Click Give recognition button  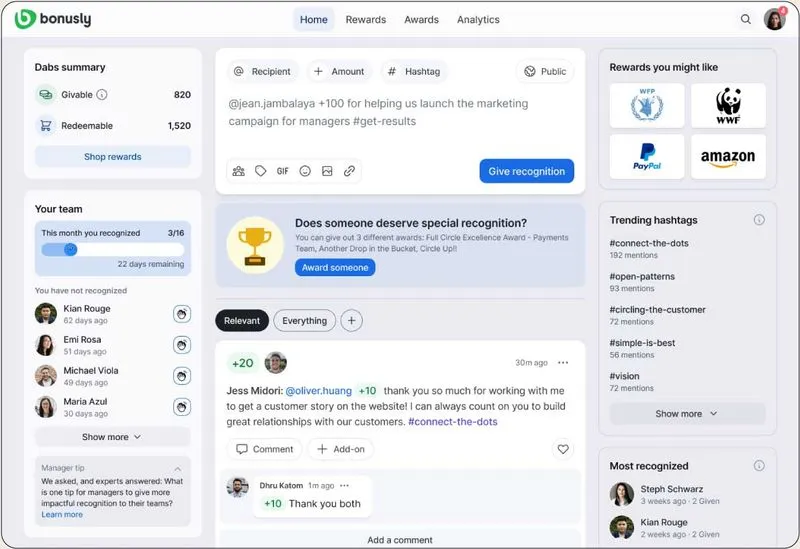(x=527, y=171)
